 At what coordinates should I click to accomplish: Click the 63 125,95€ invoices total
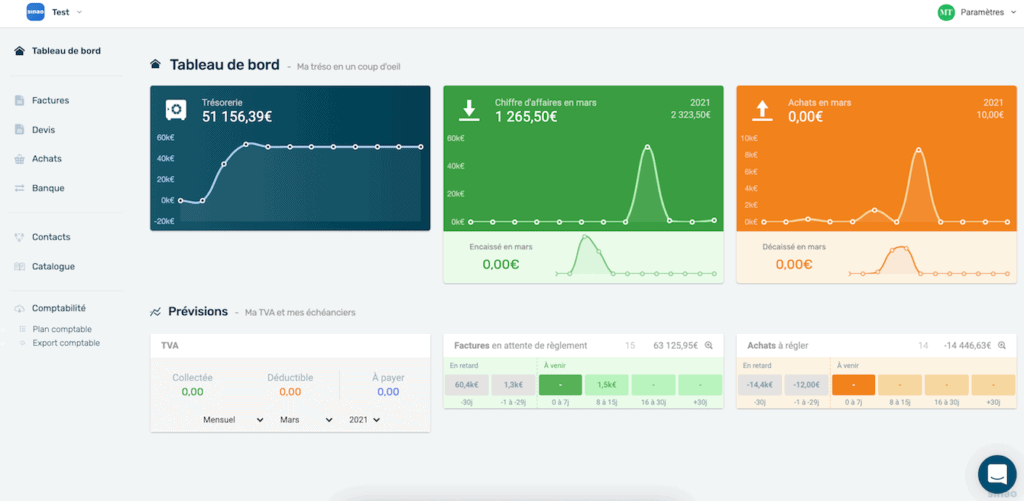[675, 346]
